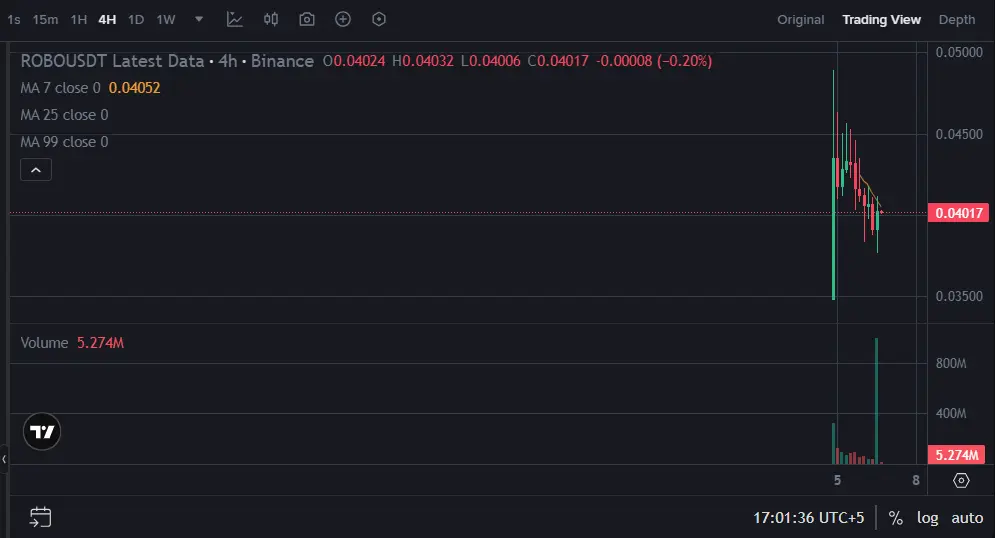Open timezone menu showing 17:01:36 UTC+5

pyautogui.click(x=808, y=518)
